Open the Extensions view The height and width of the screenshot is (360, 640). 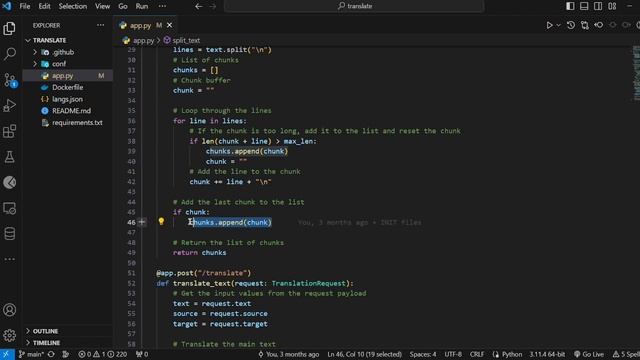(x=9, y=131)
